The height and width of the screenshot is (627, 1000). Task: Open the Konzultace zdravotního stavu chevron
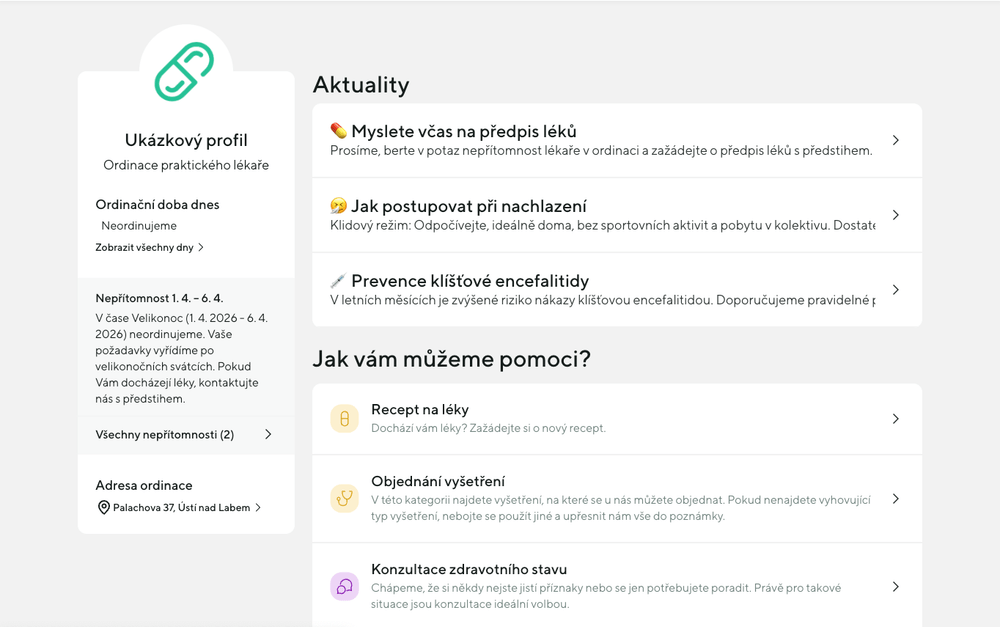click(x=896, y=587)
